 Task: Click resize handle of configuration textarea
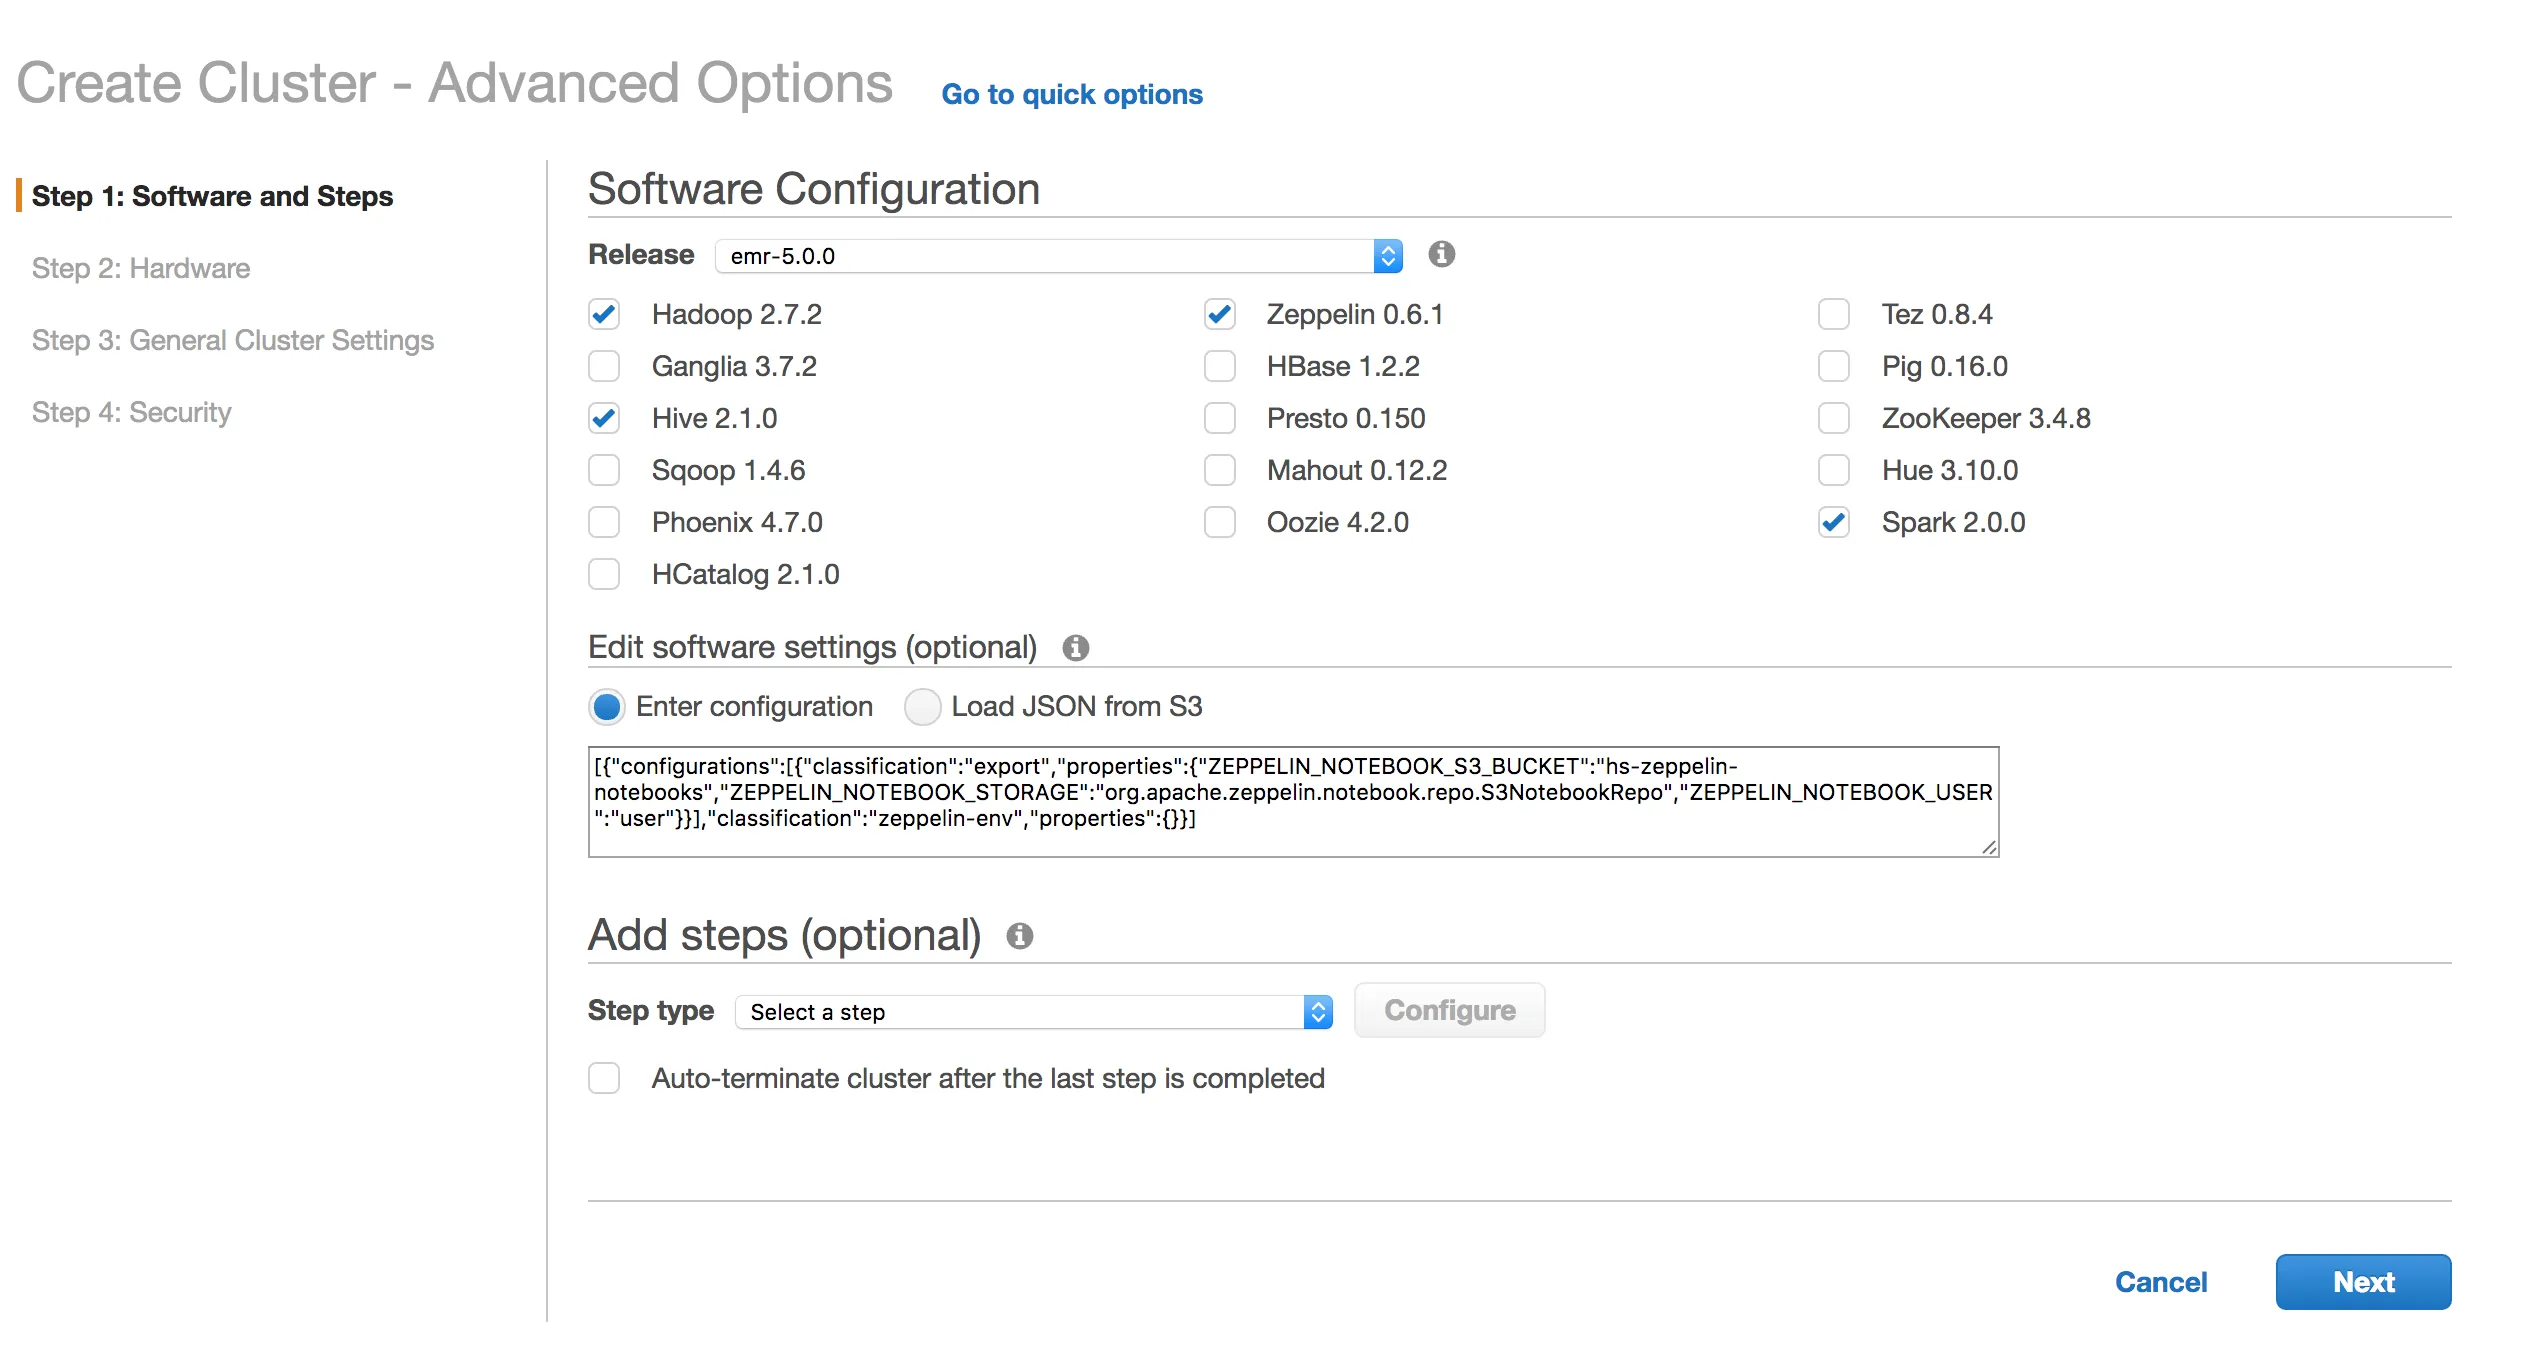1988,847
